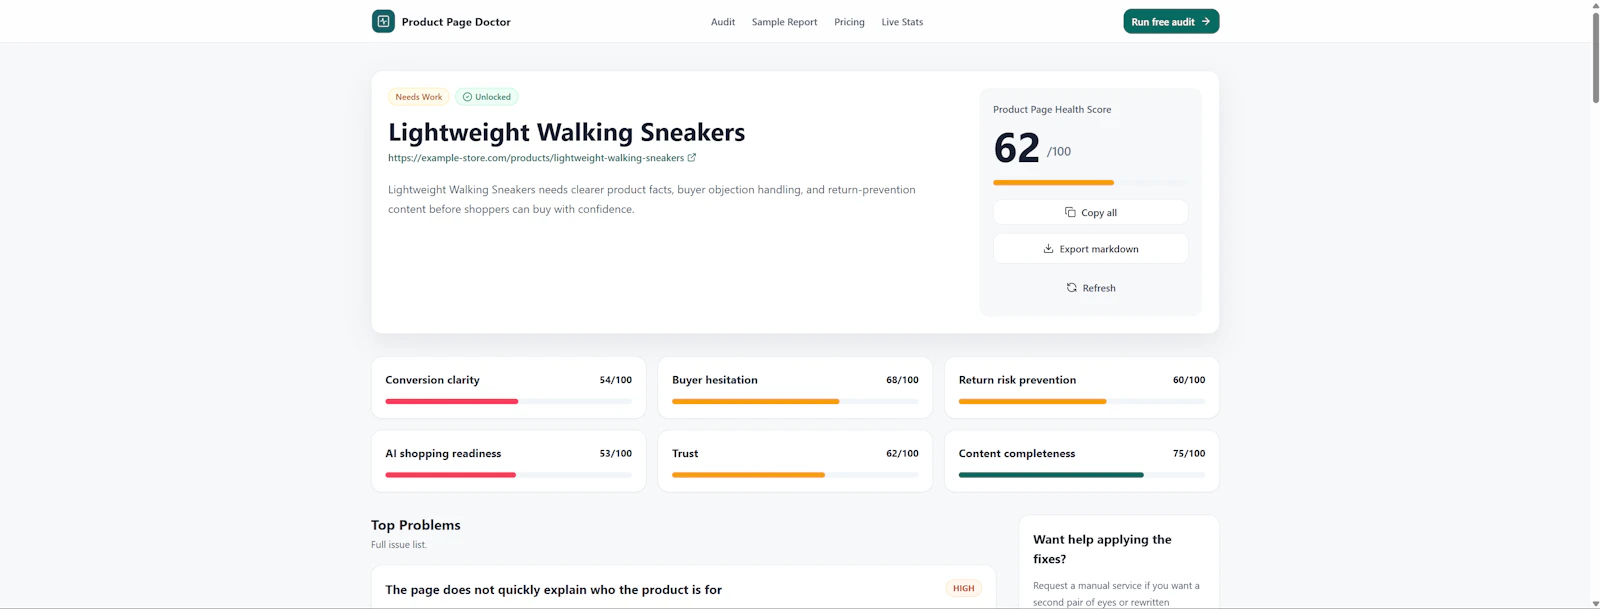Image resolution: width=1600 pixels, height=609 pixels.
Task: Click the copy icon in Copy all
Action: coord(1070,212)
